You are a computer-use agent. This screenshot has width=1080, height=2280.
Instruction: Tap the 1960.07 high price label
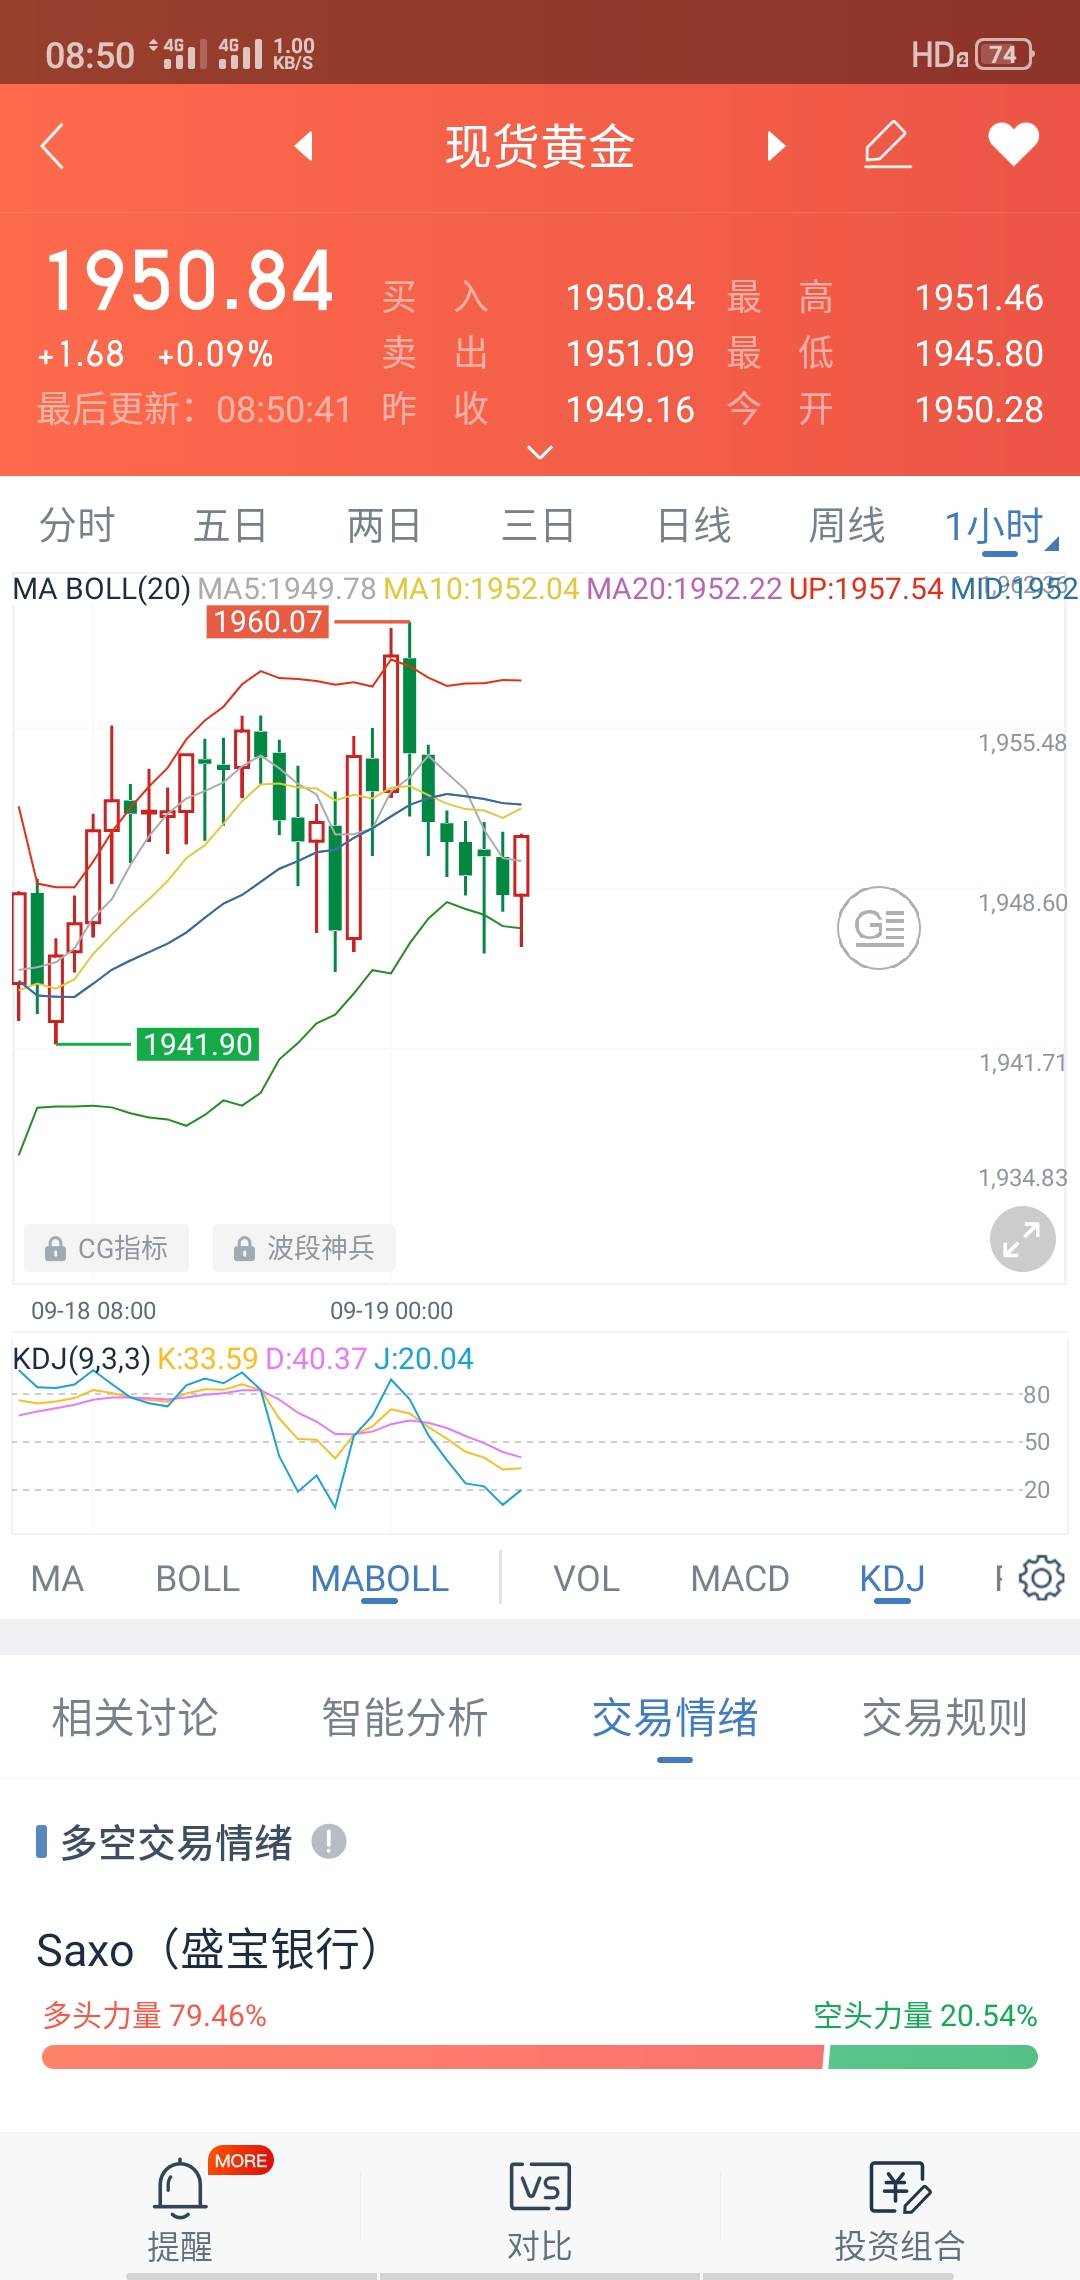268,622
